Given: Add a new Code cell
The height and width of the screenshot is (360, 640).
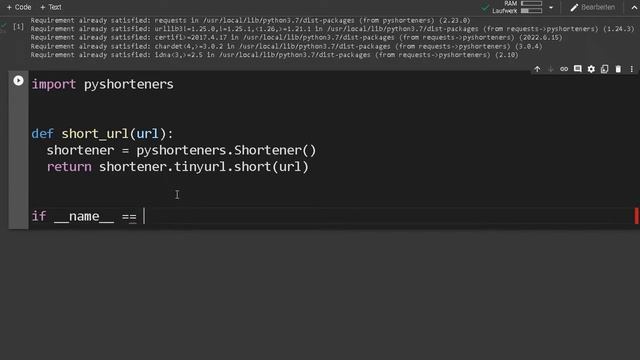Looking at the screenshot, I should [19, 7].
